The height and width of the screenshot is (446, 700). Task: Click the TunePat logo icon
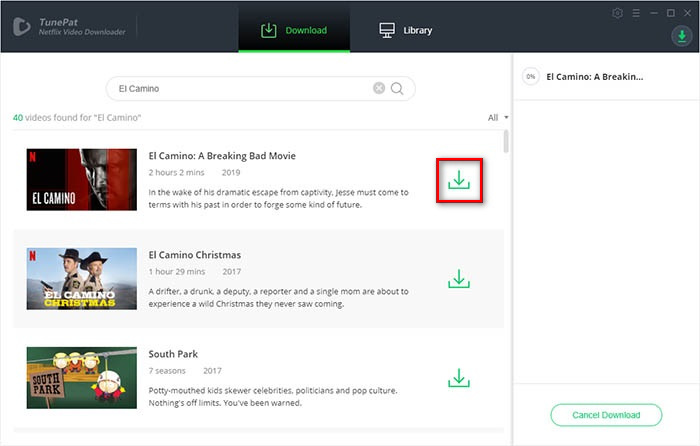pos(21,27)
